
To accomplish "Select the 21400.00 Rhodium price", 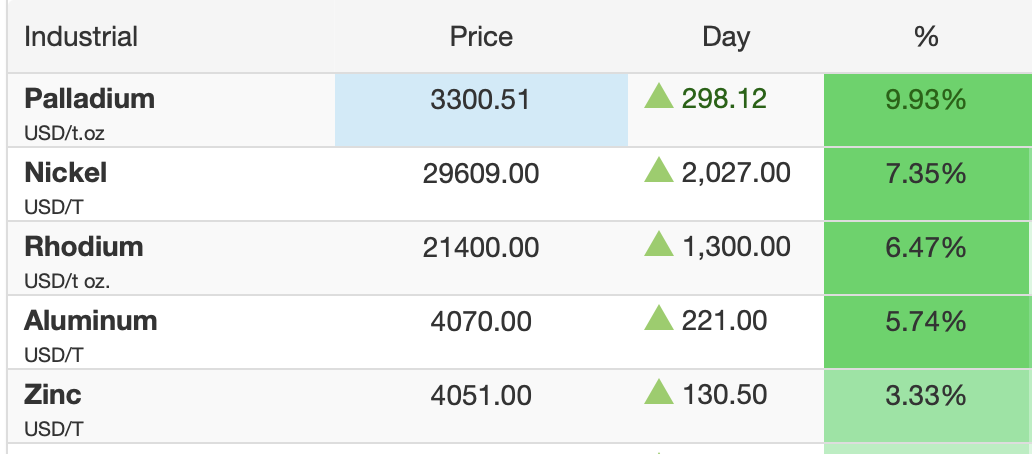I will [x=481, y=247].
